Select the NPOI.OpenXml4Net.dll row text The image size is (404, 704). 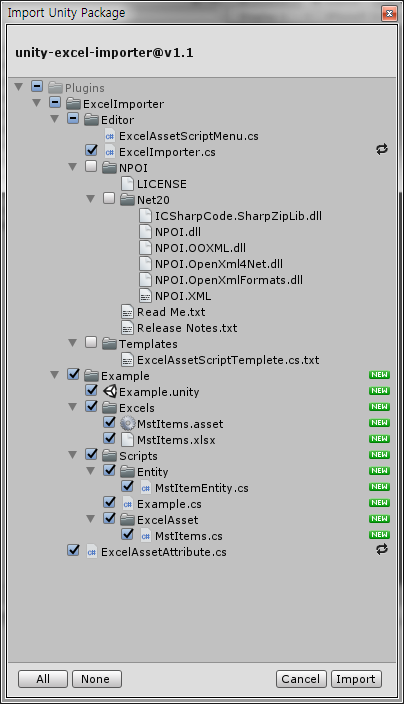coord(219,264)
